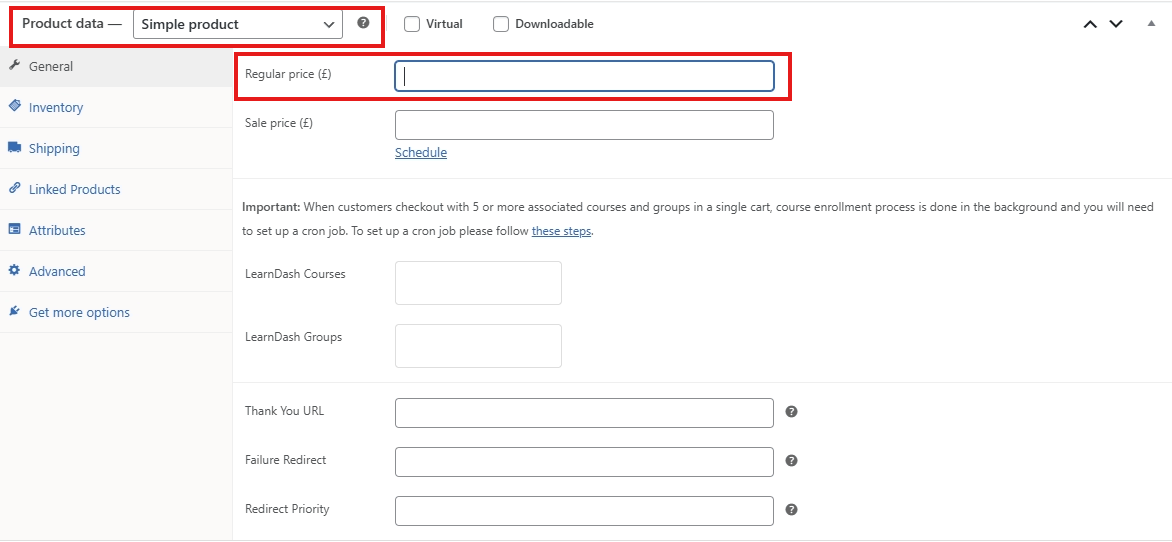Click the Inventory tag icon
Screen dimensions: 1172x542
click(x=14, y=106)
